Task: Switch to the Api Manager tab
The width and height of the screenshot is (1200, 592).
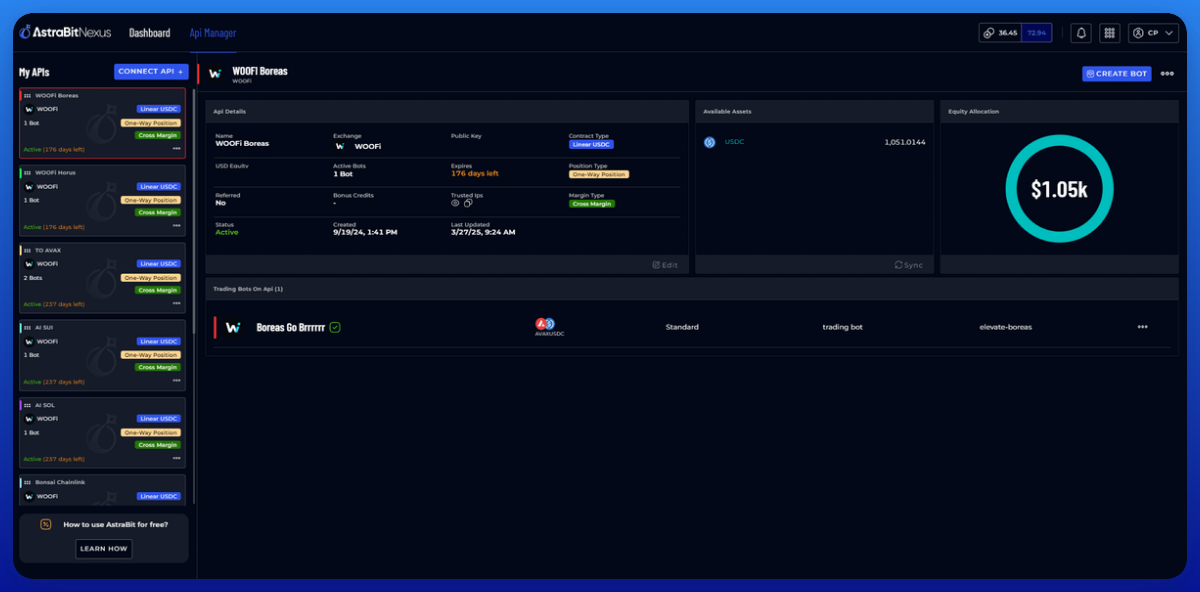Action: coord(213,33)
